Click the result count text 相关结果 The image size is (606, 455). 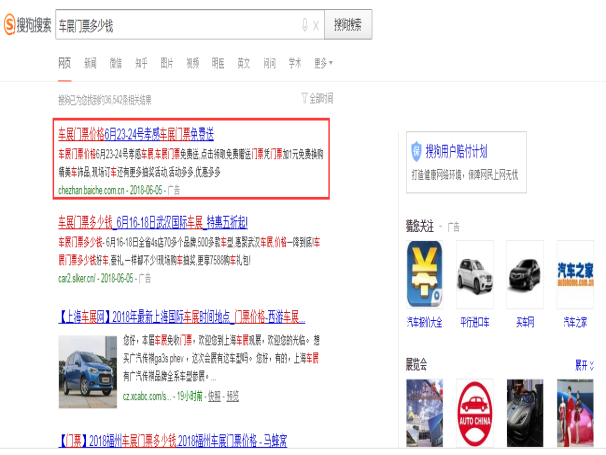[104, 100]
